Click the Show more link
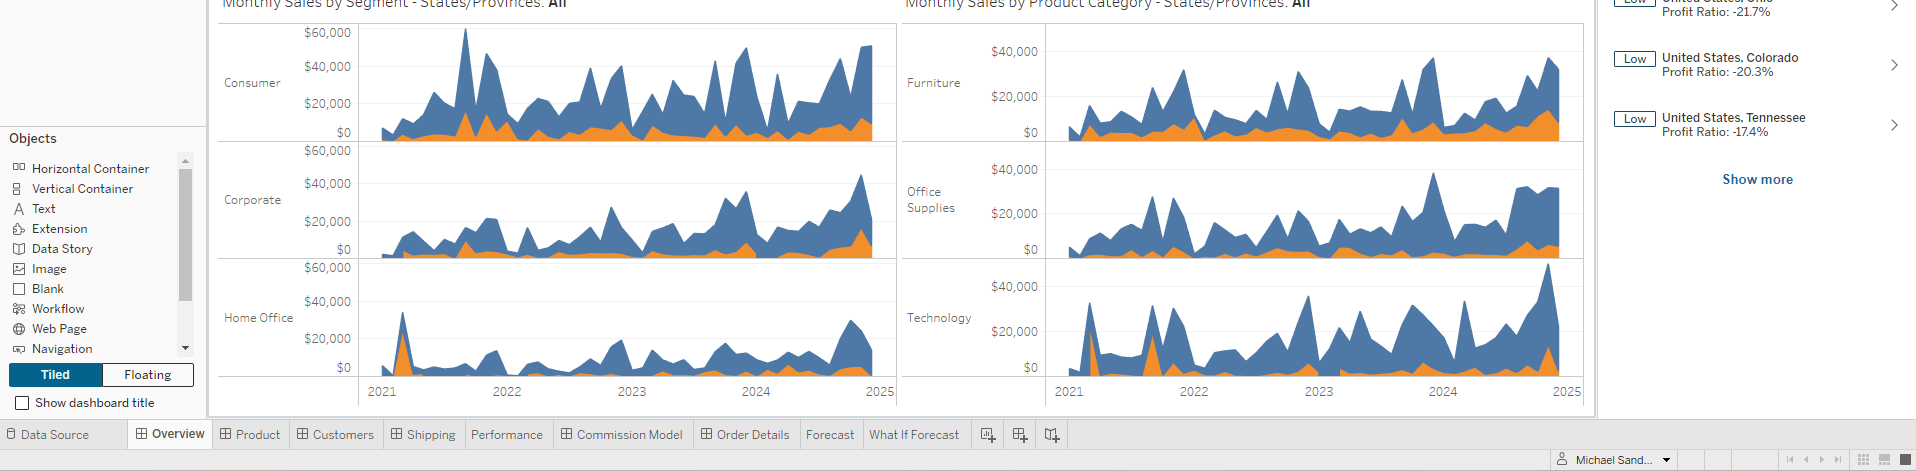Screen dimensions: 1916x471 (x=1757, y=180)
